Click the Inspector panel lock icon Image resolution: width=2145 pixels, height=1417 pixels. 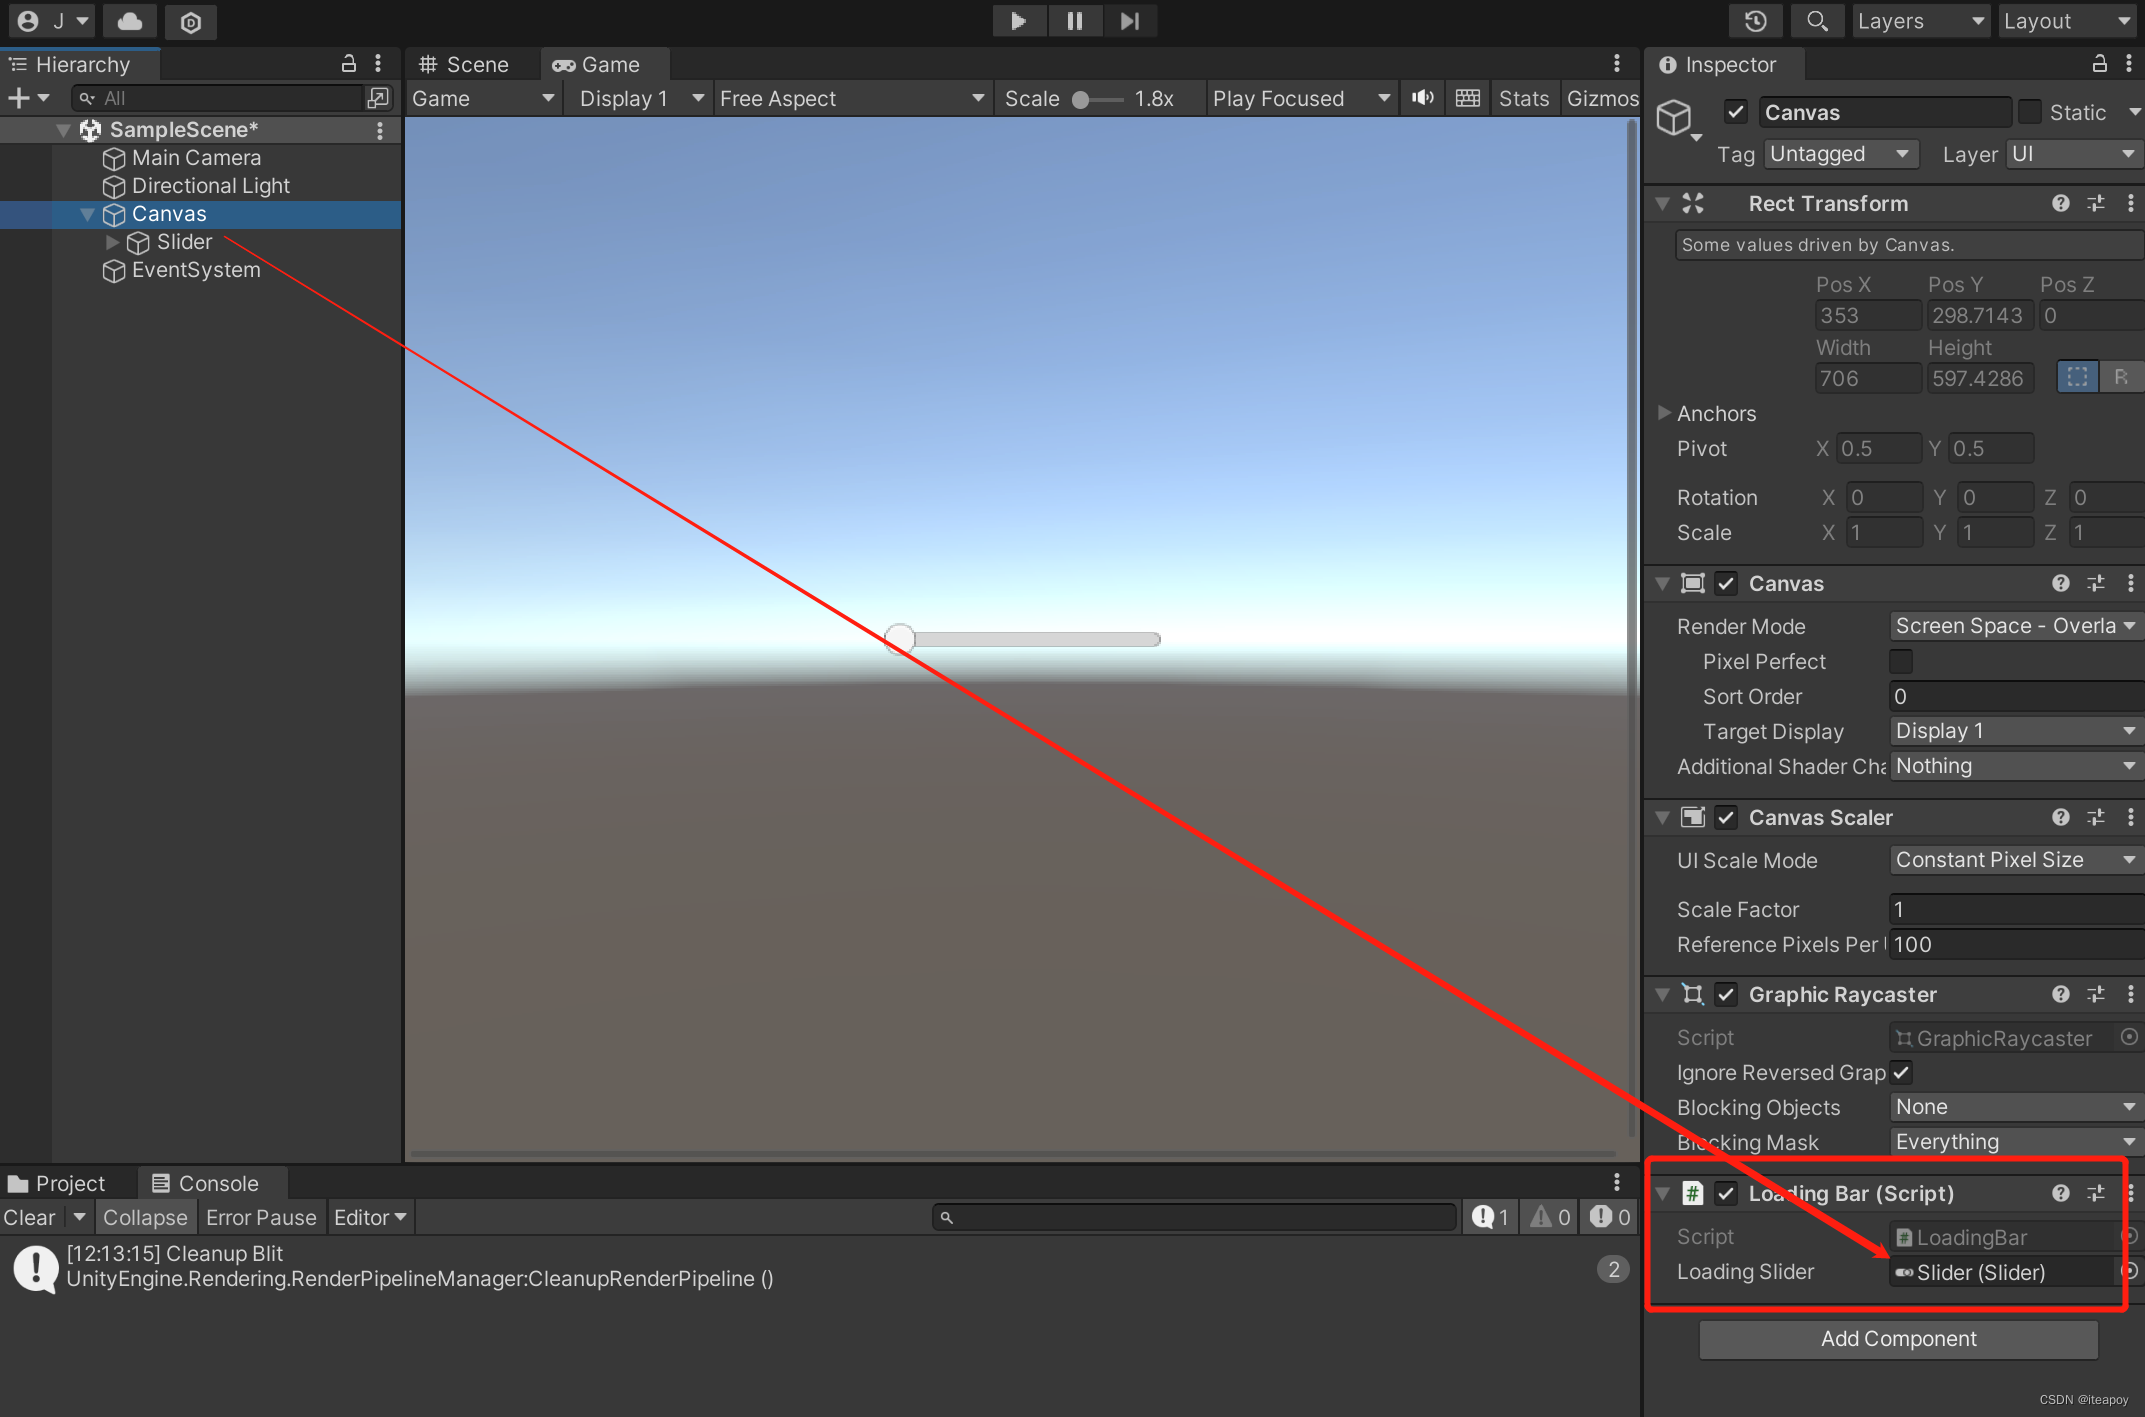[2096, 63]
